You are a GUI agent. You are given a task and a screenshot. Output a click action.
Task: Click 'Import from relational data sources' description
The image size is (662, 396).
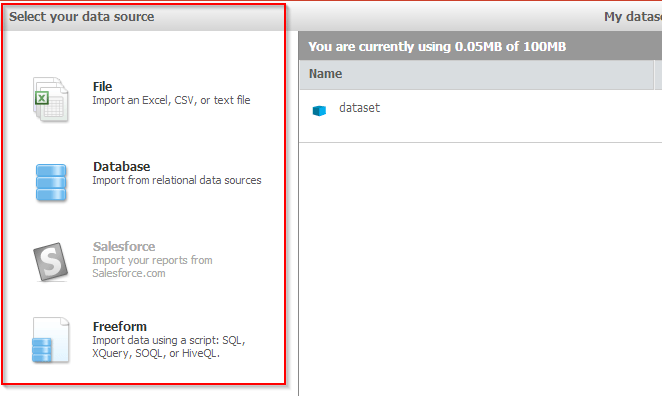177,180
